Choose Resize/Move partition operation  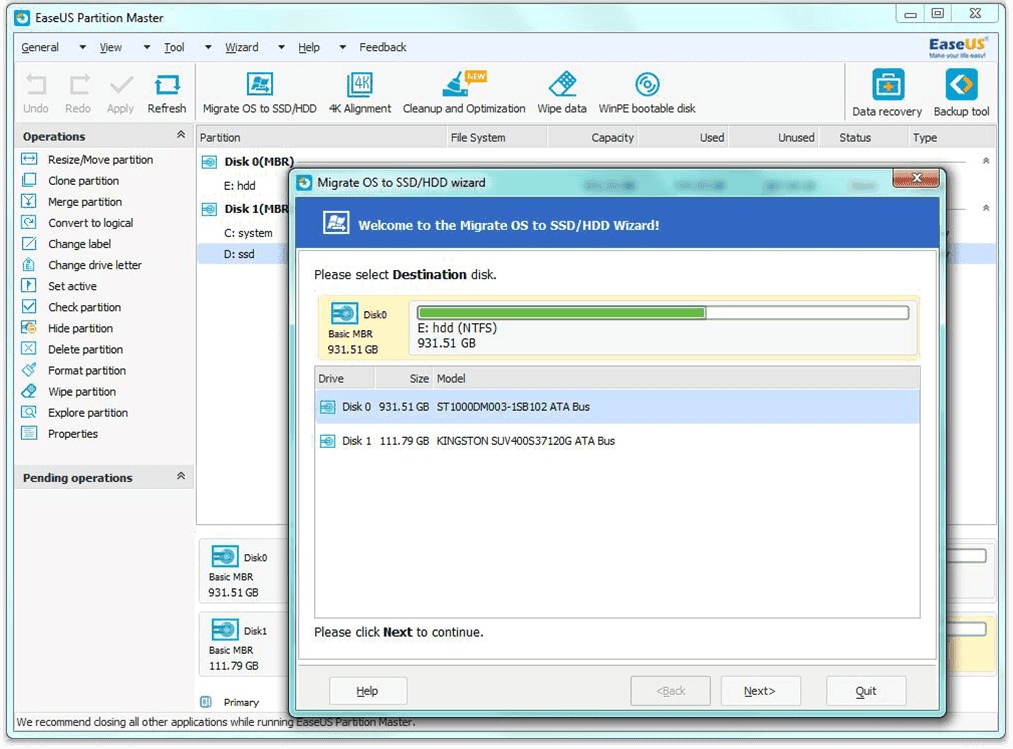coord(88,160)
